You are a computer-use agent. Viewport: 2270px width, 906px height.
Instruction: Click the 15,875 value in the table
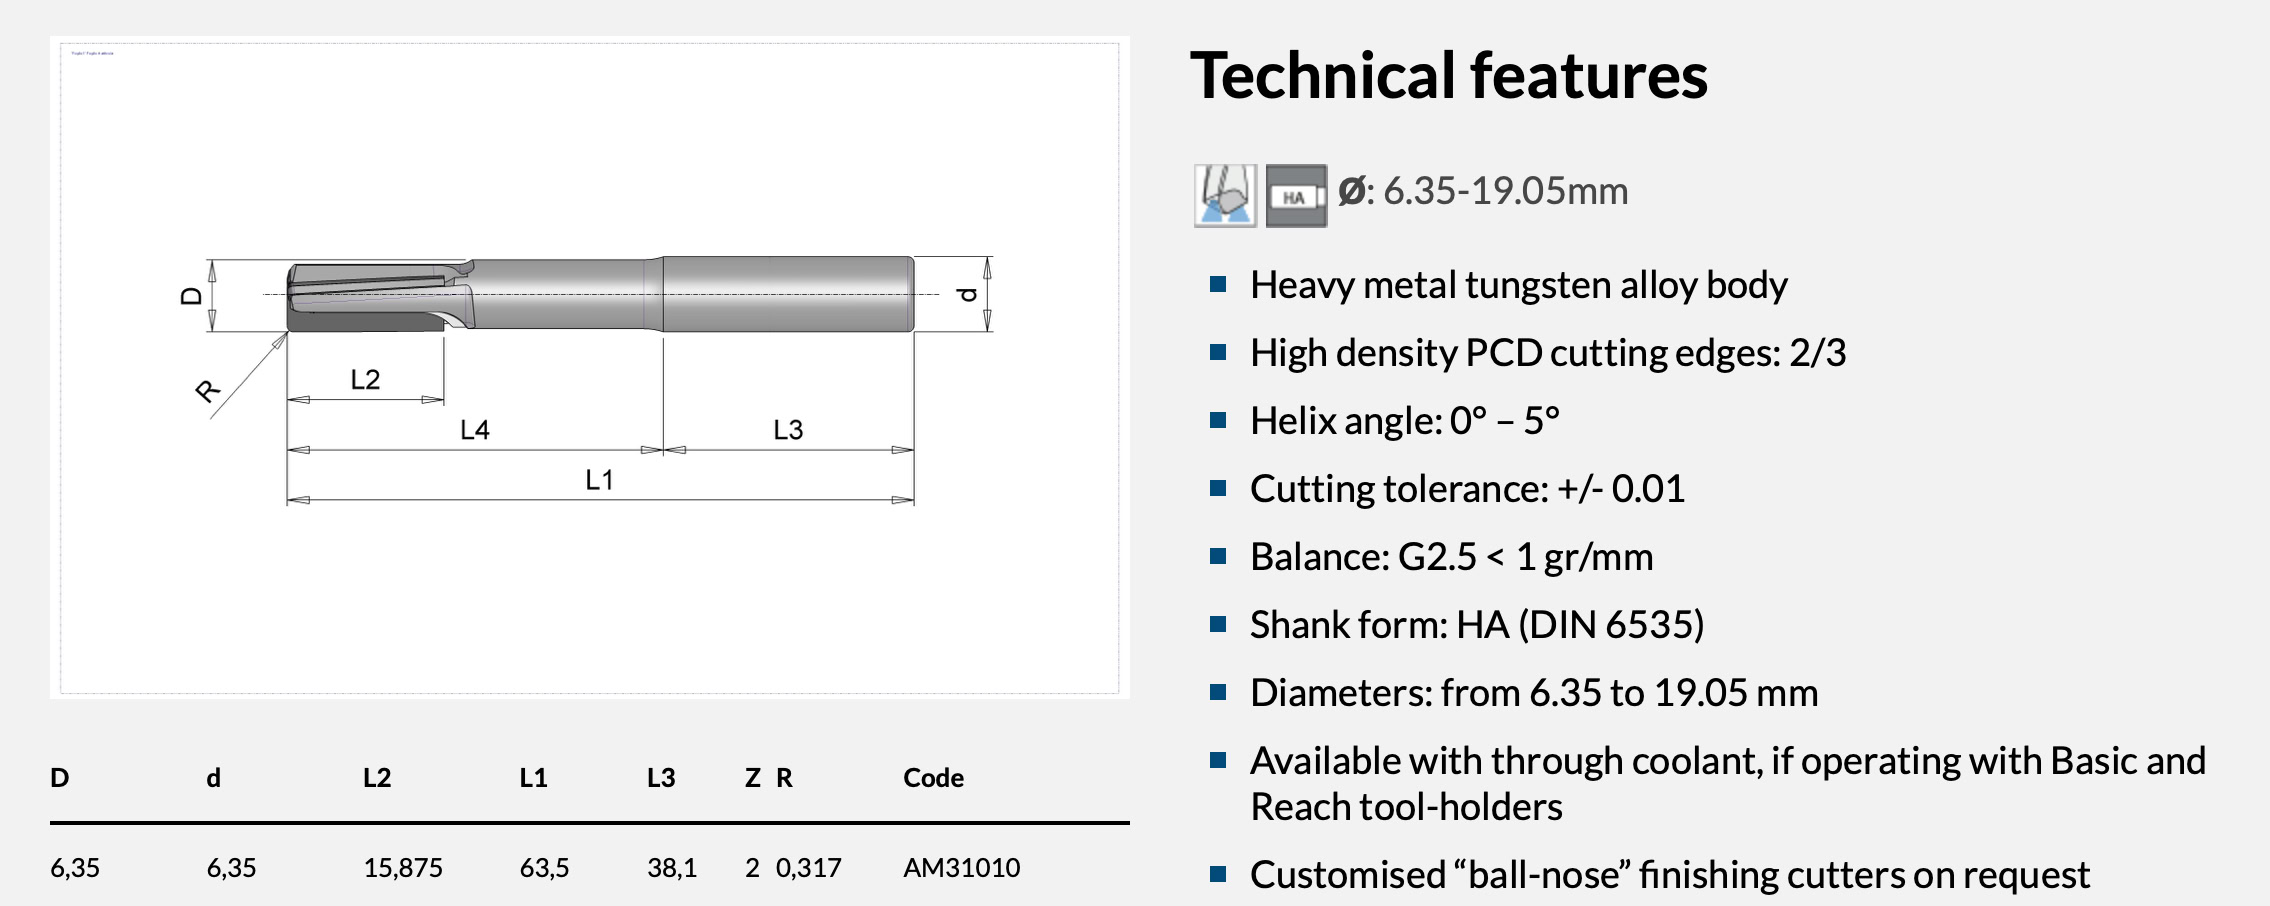tap(402, 868)
